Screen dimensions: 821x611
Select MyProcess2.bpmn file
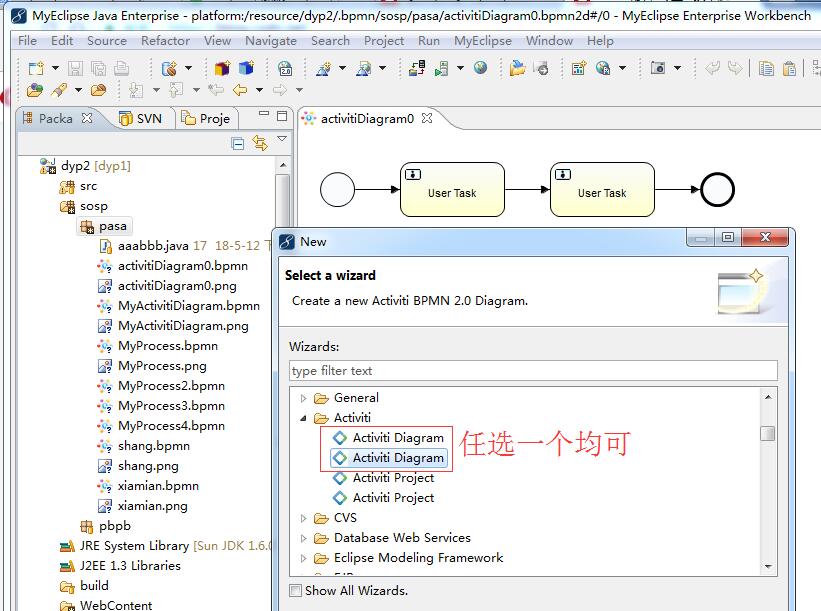(x=161, y=386)
